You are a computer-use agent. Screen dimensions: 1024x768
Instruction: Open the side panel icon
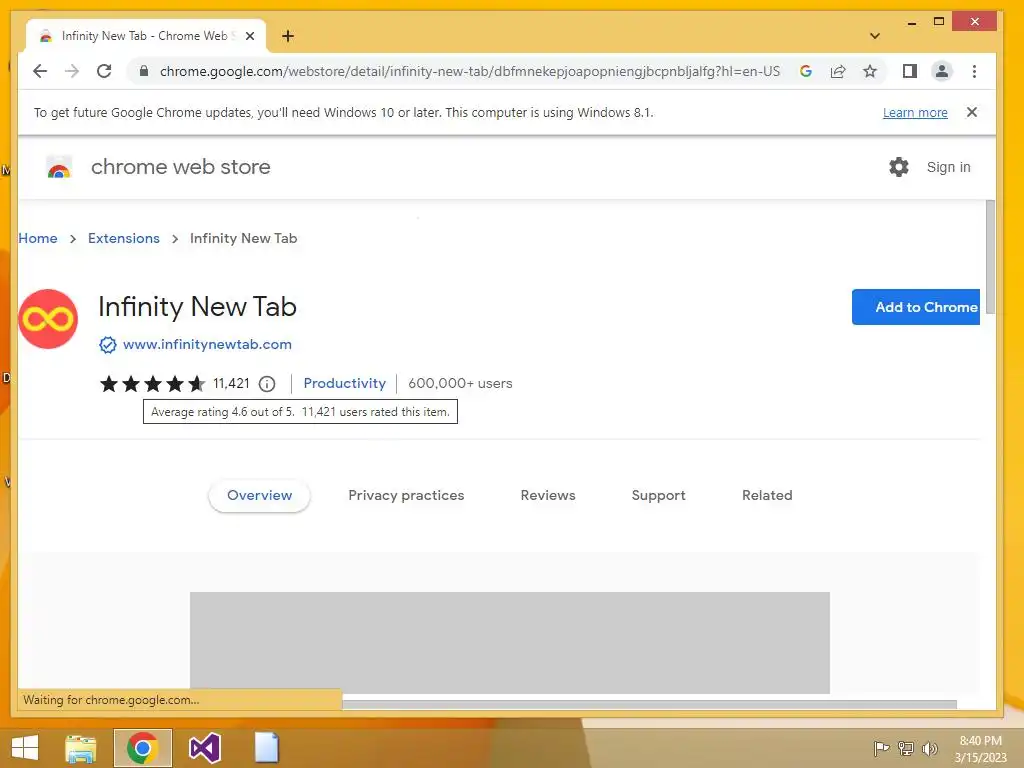click(x=910, y=71)
